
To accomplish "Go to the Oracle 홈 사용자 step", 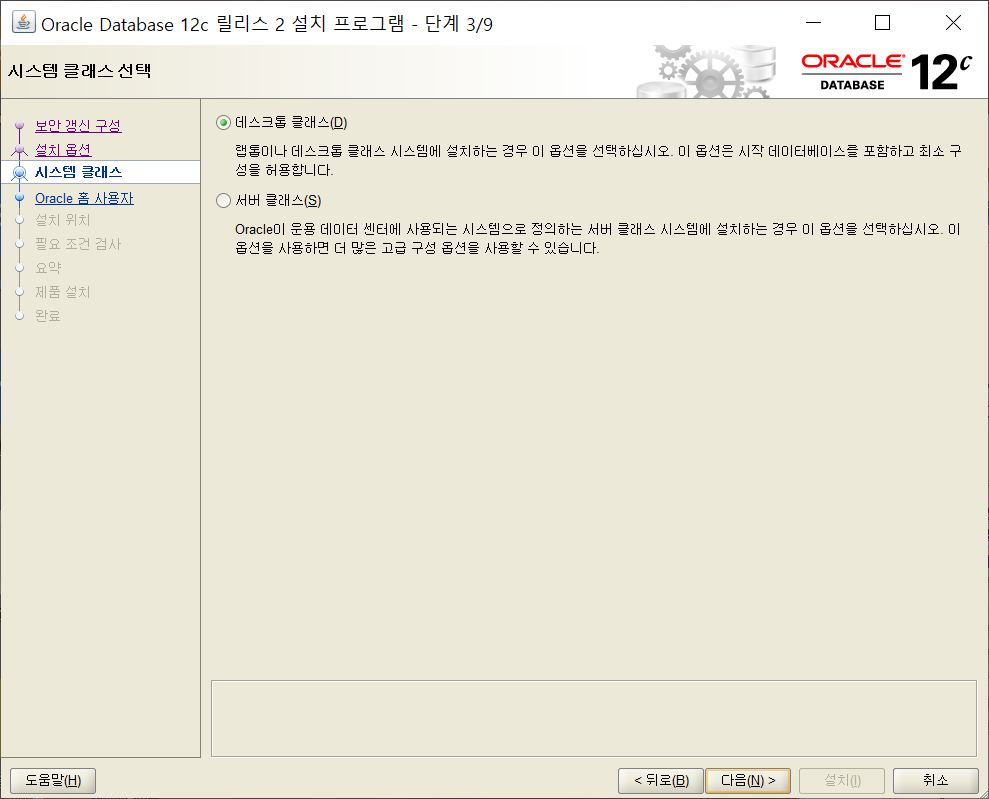I will point(84,197).
